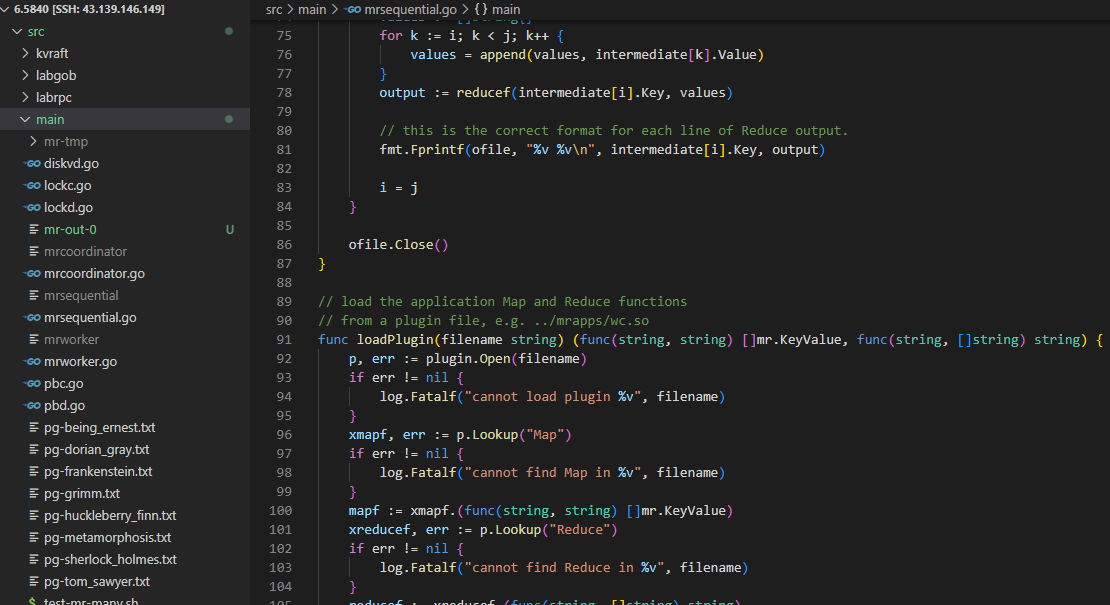Open pg-frankenstein.txt file
The width and height of the screenshot is (1110, 605).
98,471
